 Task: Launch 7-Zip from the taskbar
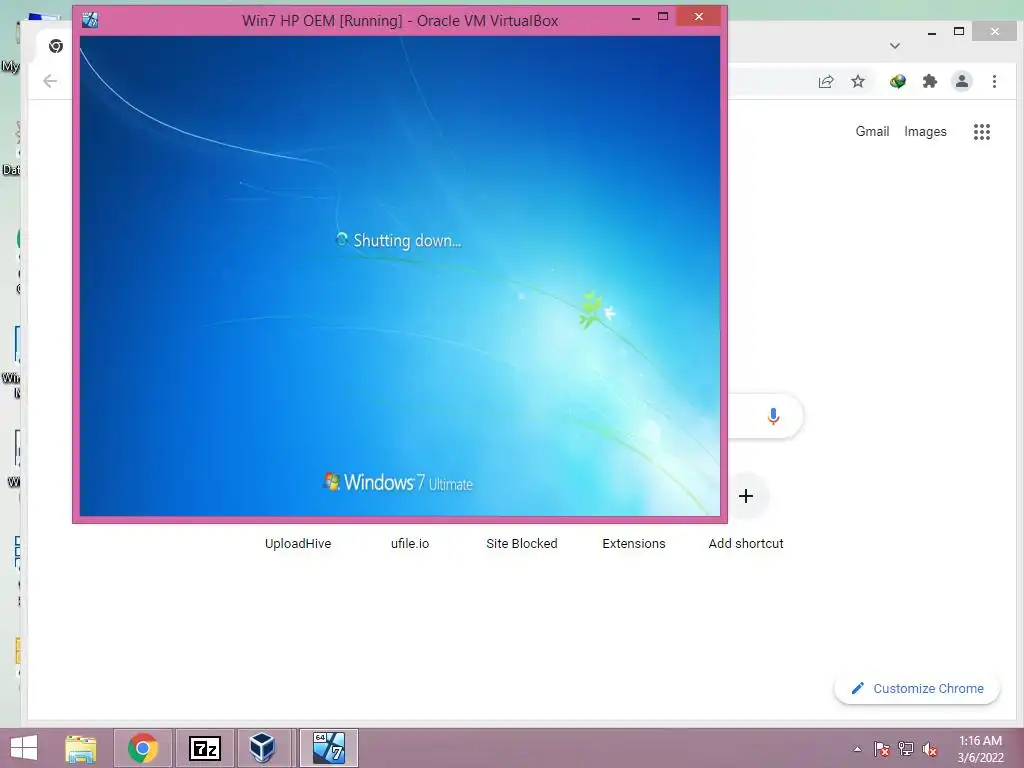pos(205,748)
